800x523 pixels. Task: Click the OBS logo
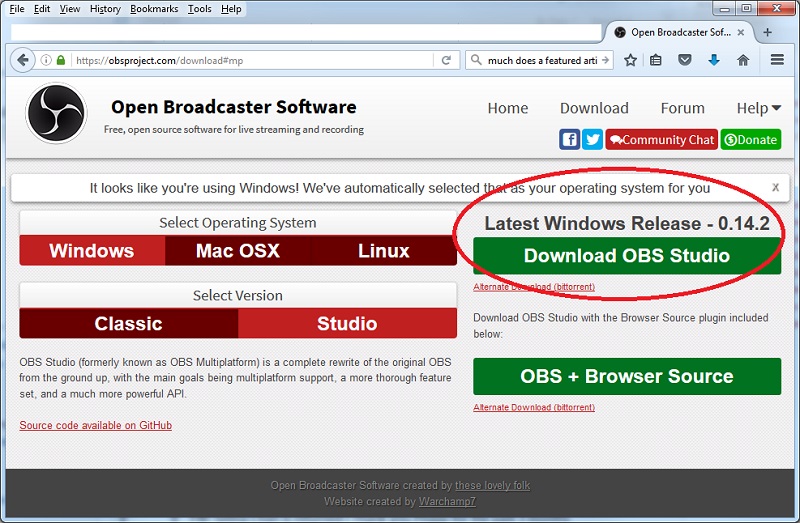click(56, 113)
